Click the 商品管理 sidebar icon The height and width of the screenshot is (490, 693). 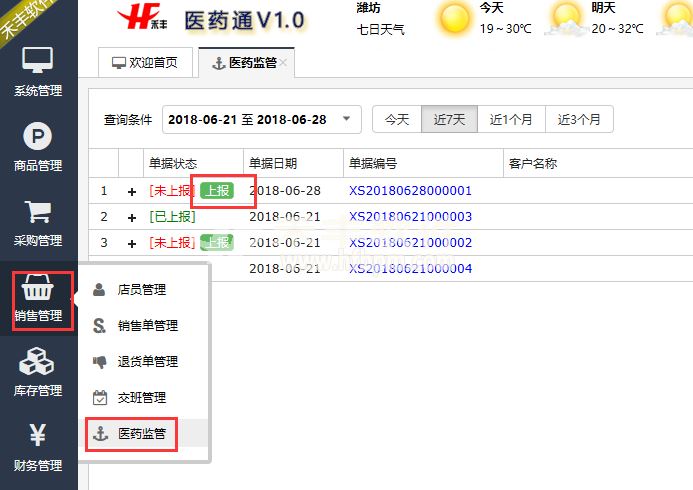click(x=37, y=136)
